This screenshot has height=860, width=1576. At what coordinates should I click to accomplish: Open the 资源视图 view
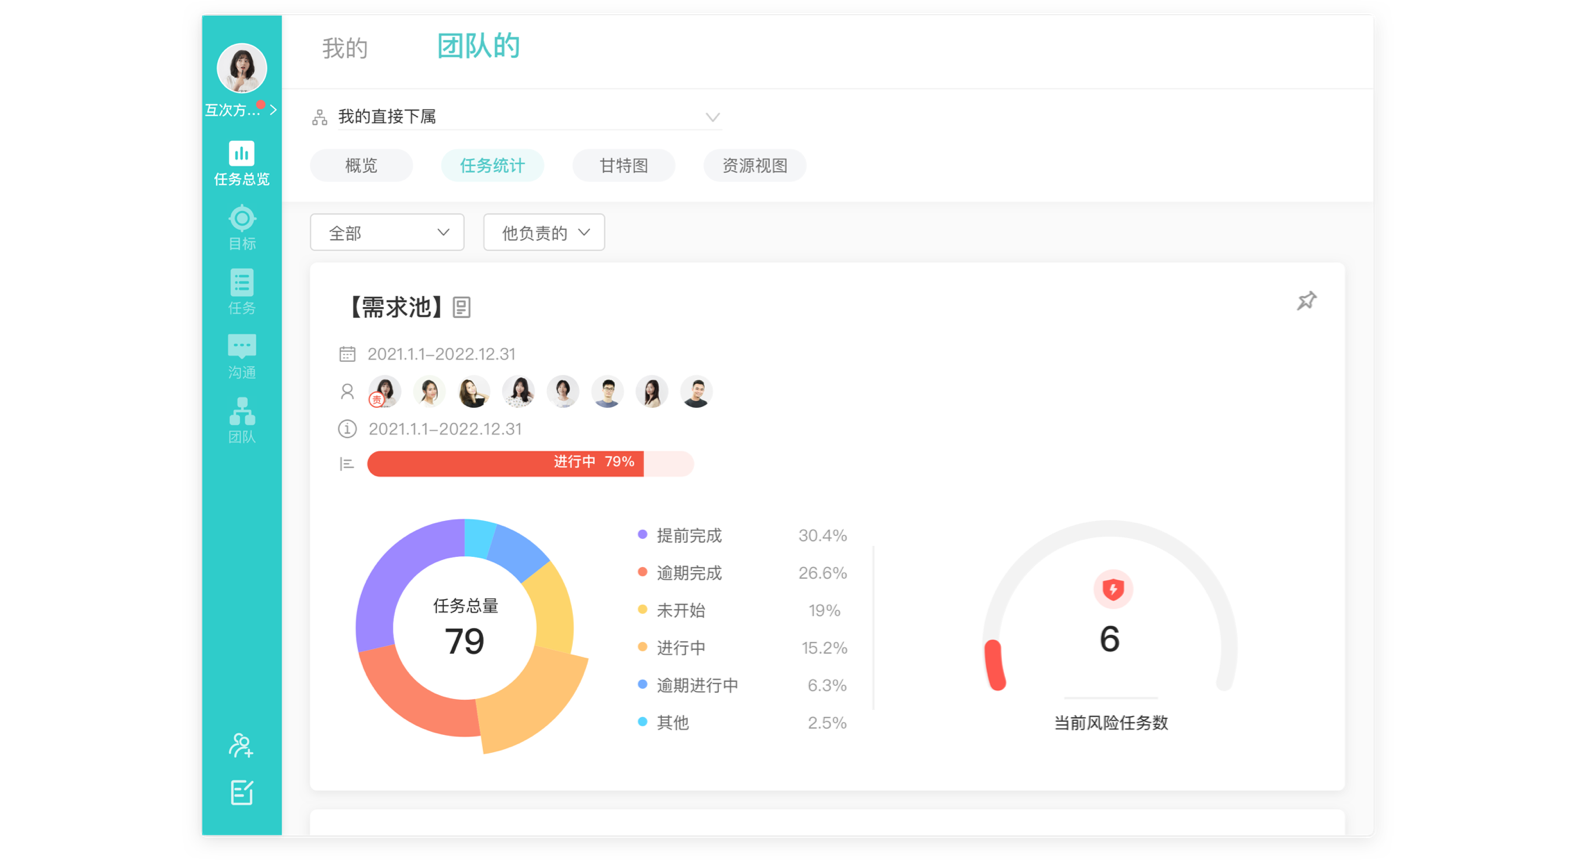[x=755, y=166]
